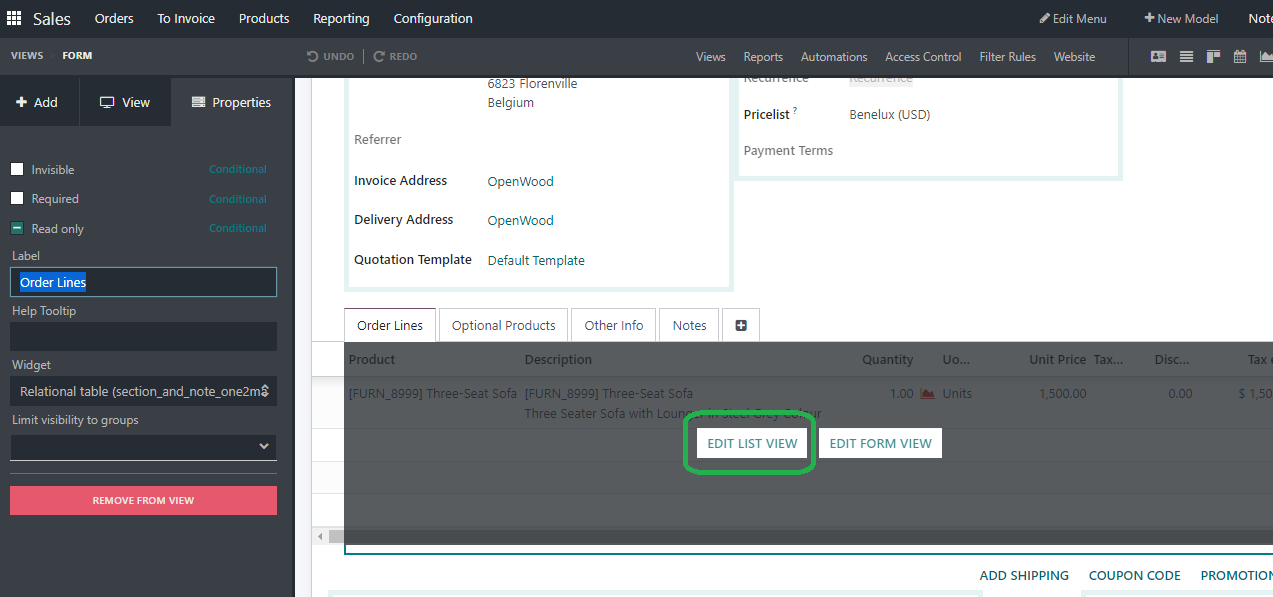Click Edit List View button
Viewport: 1273px width, 597px height.
point(752,443)
